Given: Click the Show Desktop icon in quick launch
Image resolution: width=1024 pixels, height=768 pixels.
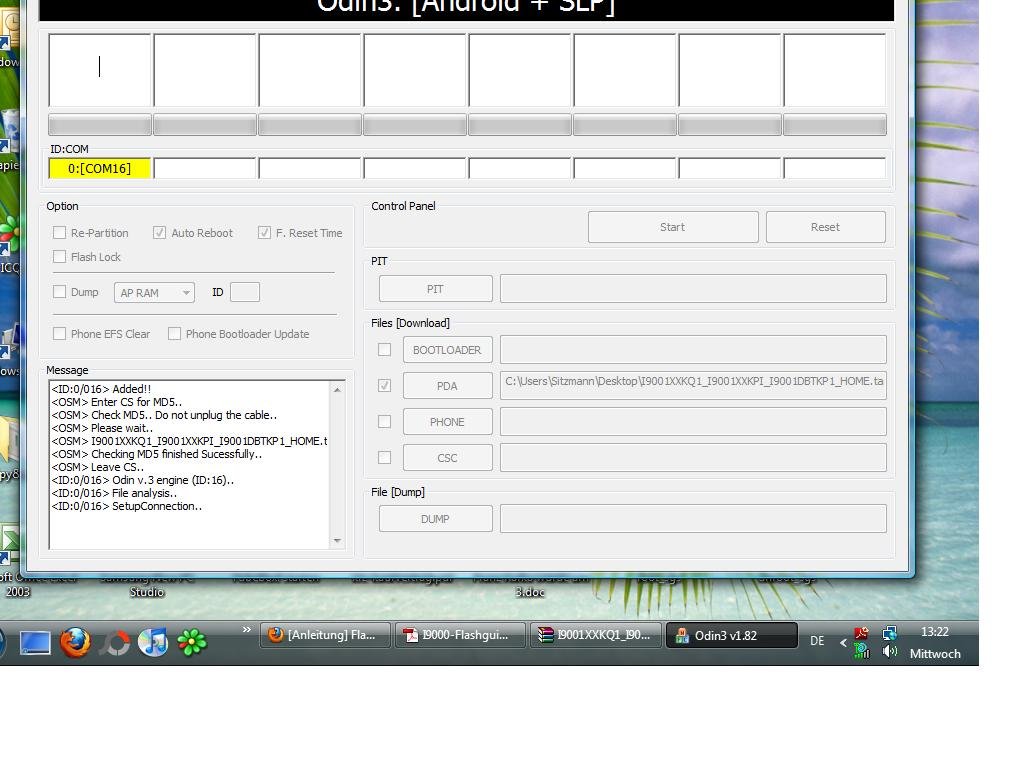Looking at the screenshot, I should (x=35, y=643).
